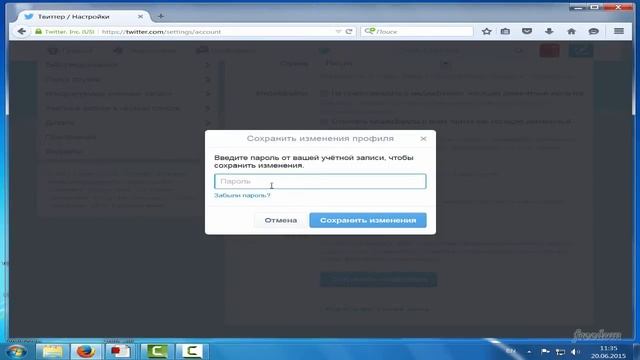Click the first green Camtasia taskbar icon
The height and width of the screenshot is (360, 640).
[x=156, y=351]
